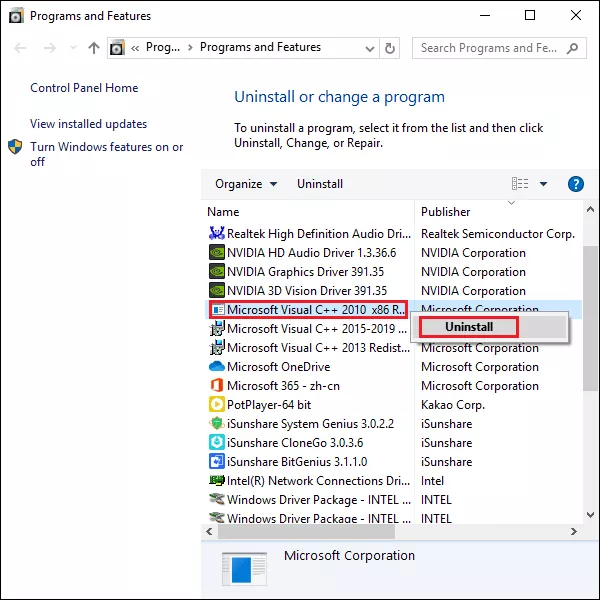Select Microsoft Visual C++ 2013 Redist... row text
600x600 pixels.
tap(318, 347)
